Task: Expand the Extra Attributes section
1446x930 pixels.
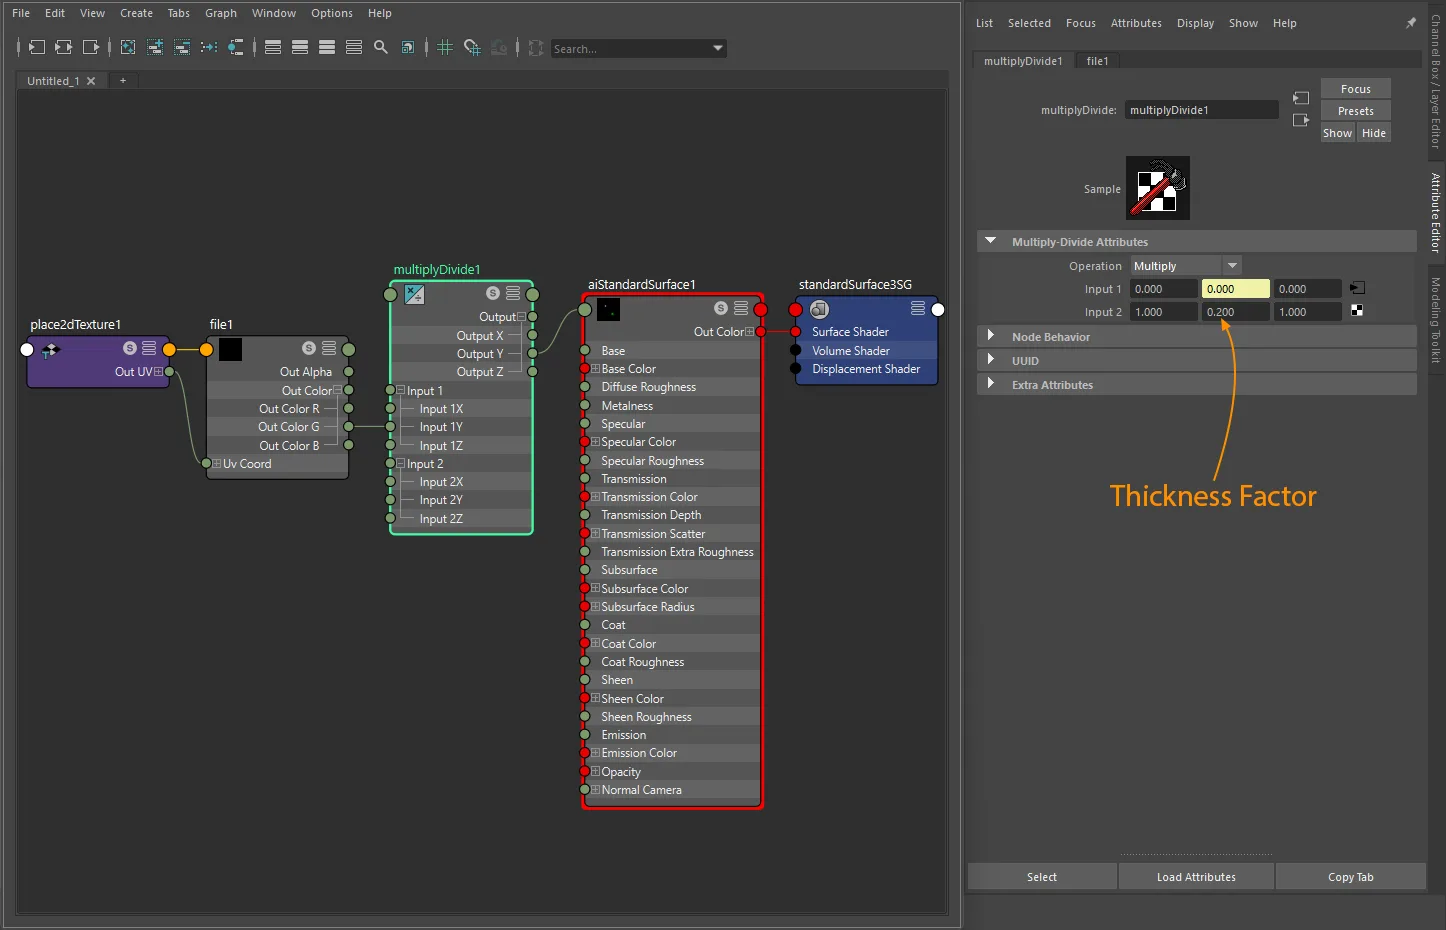Action: point(991,384)
